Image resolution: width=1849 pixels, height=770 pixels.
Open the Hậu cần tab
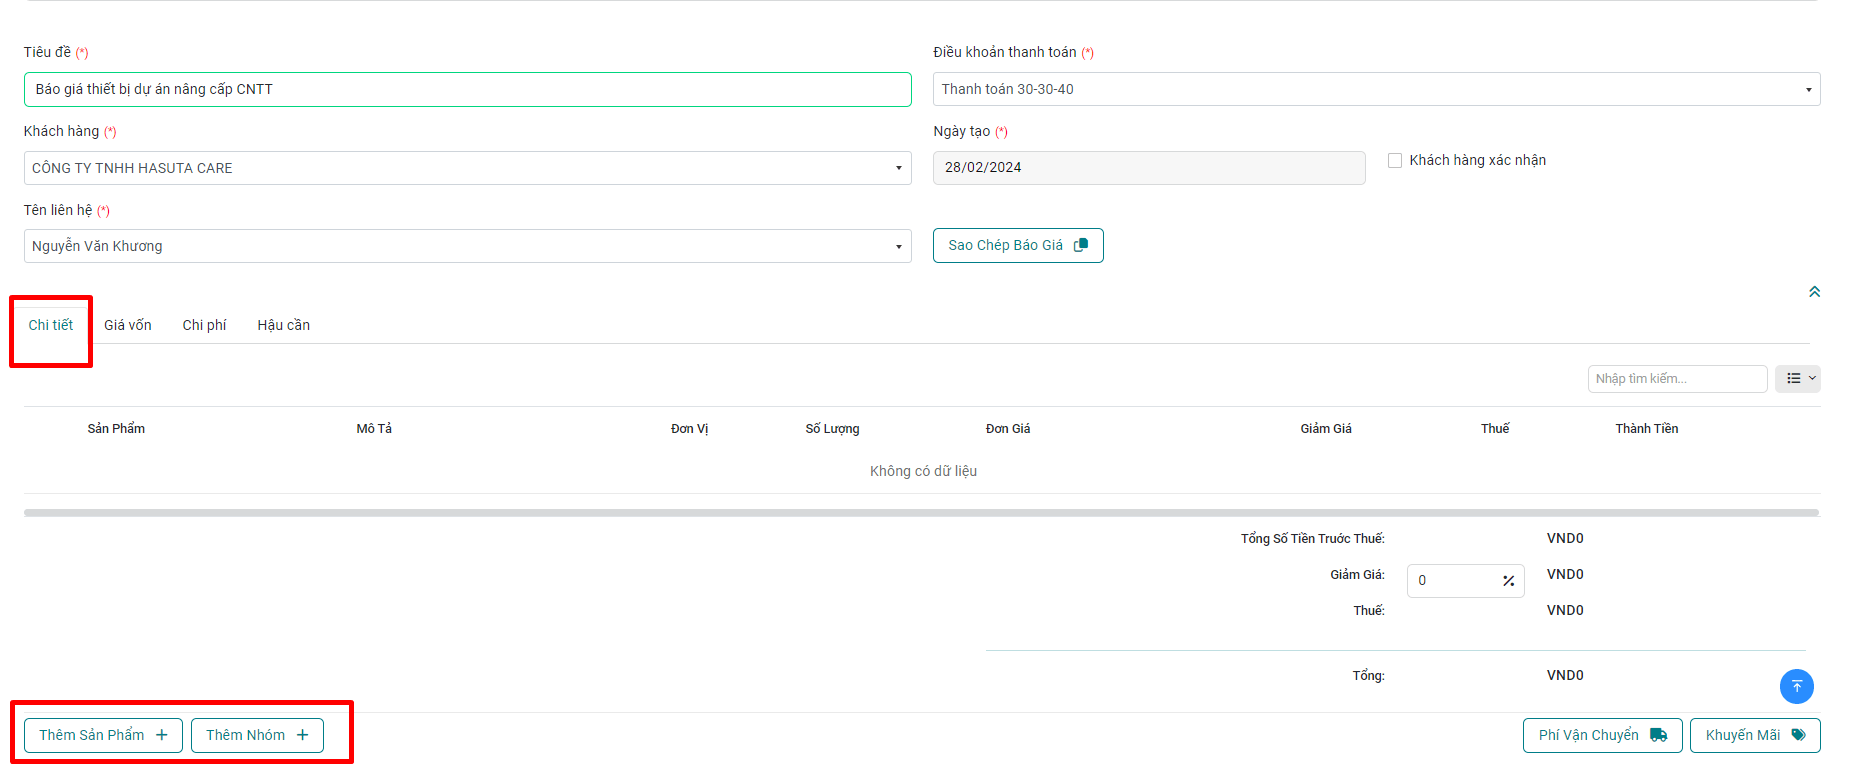click(283, 325)
